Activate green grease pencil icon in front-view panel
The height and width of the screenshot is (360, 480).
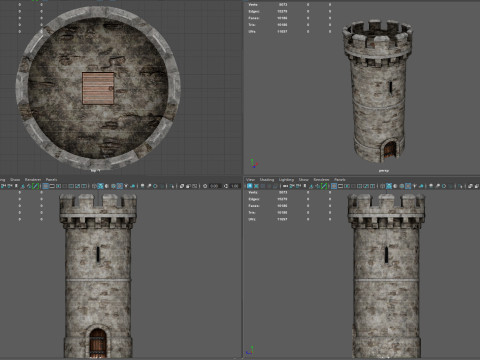click(35, 186)
